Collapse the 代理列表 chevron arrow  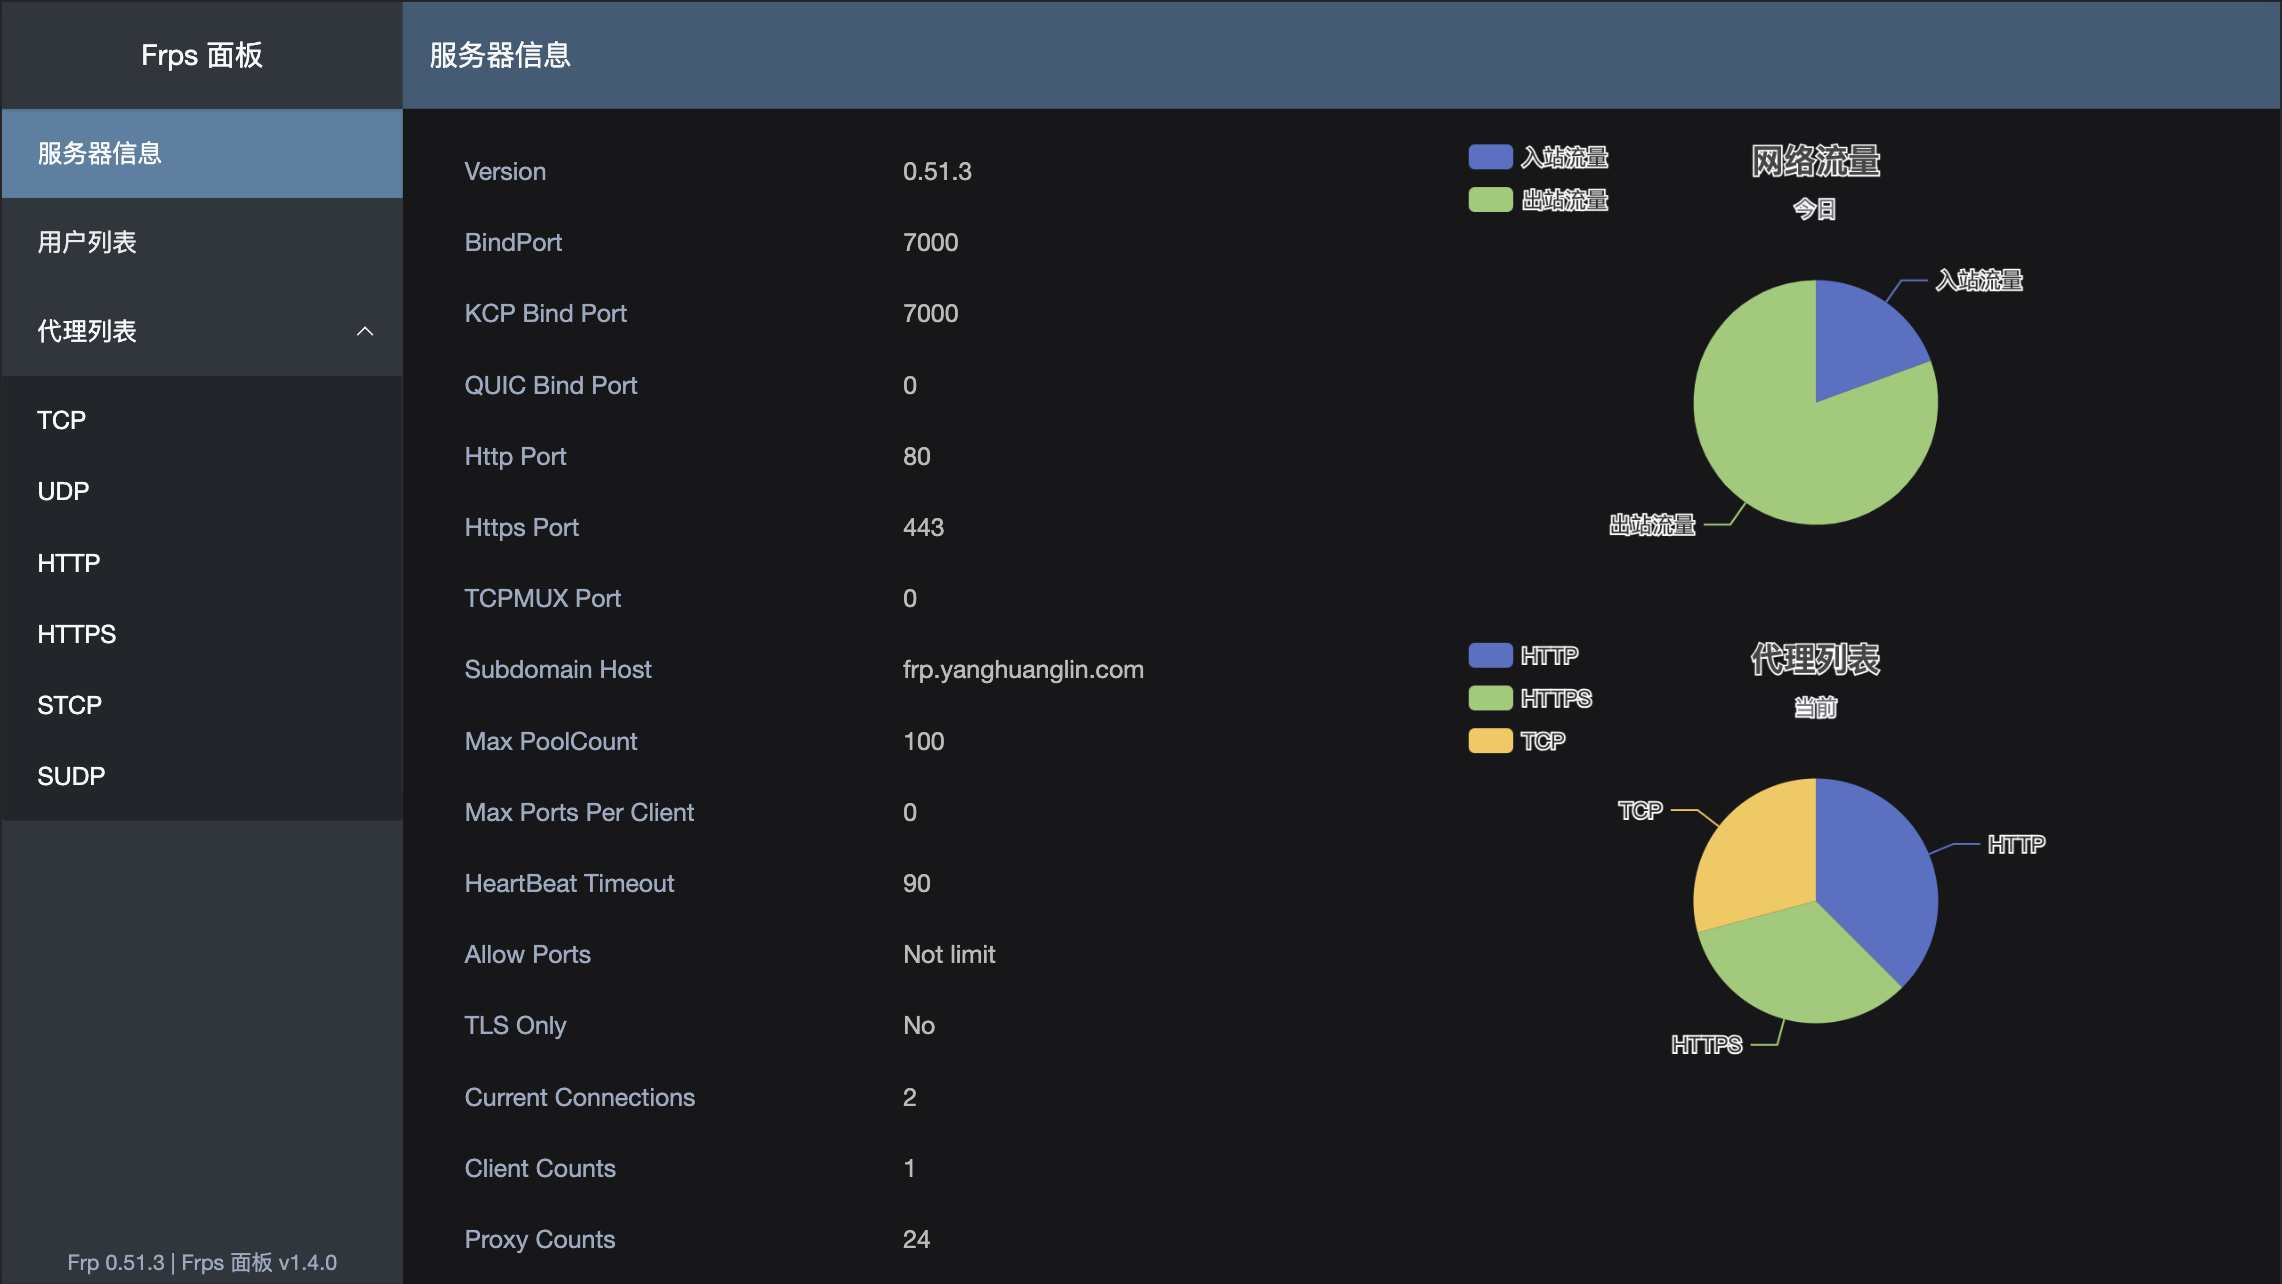coord(365,331)
